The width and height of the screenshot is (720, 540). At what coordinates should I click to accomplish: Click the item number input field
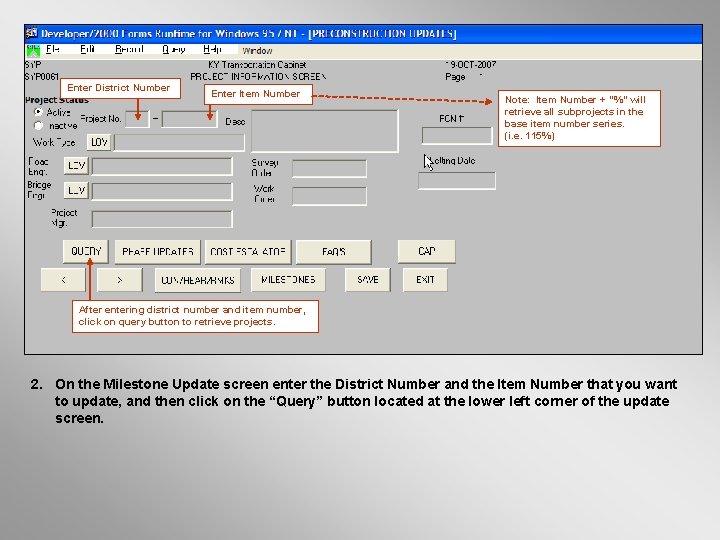click(x=189, y=119)
